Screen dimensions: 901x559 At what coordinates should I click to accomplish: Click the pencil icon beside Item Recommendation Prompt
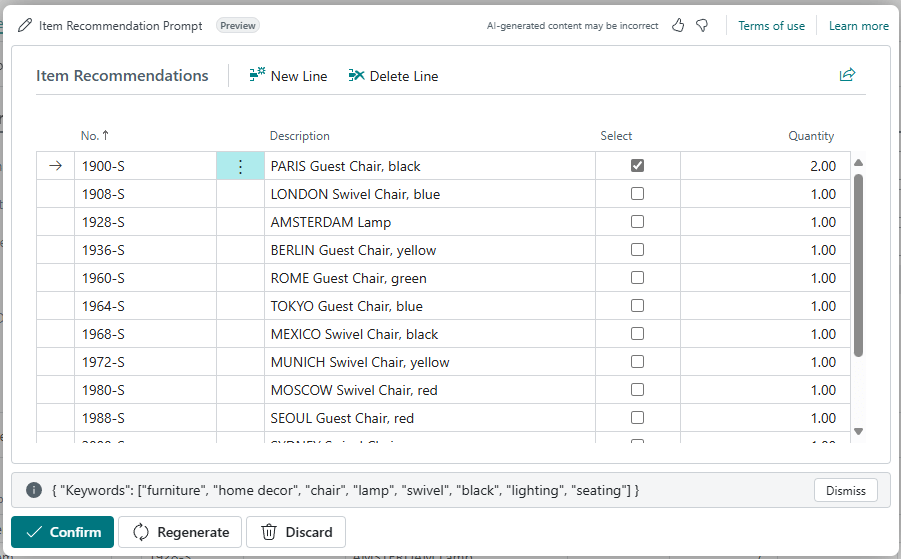pyautogui.click(x=25, y=26)
